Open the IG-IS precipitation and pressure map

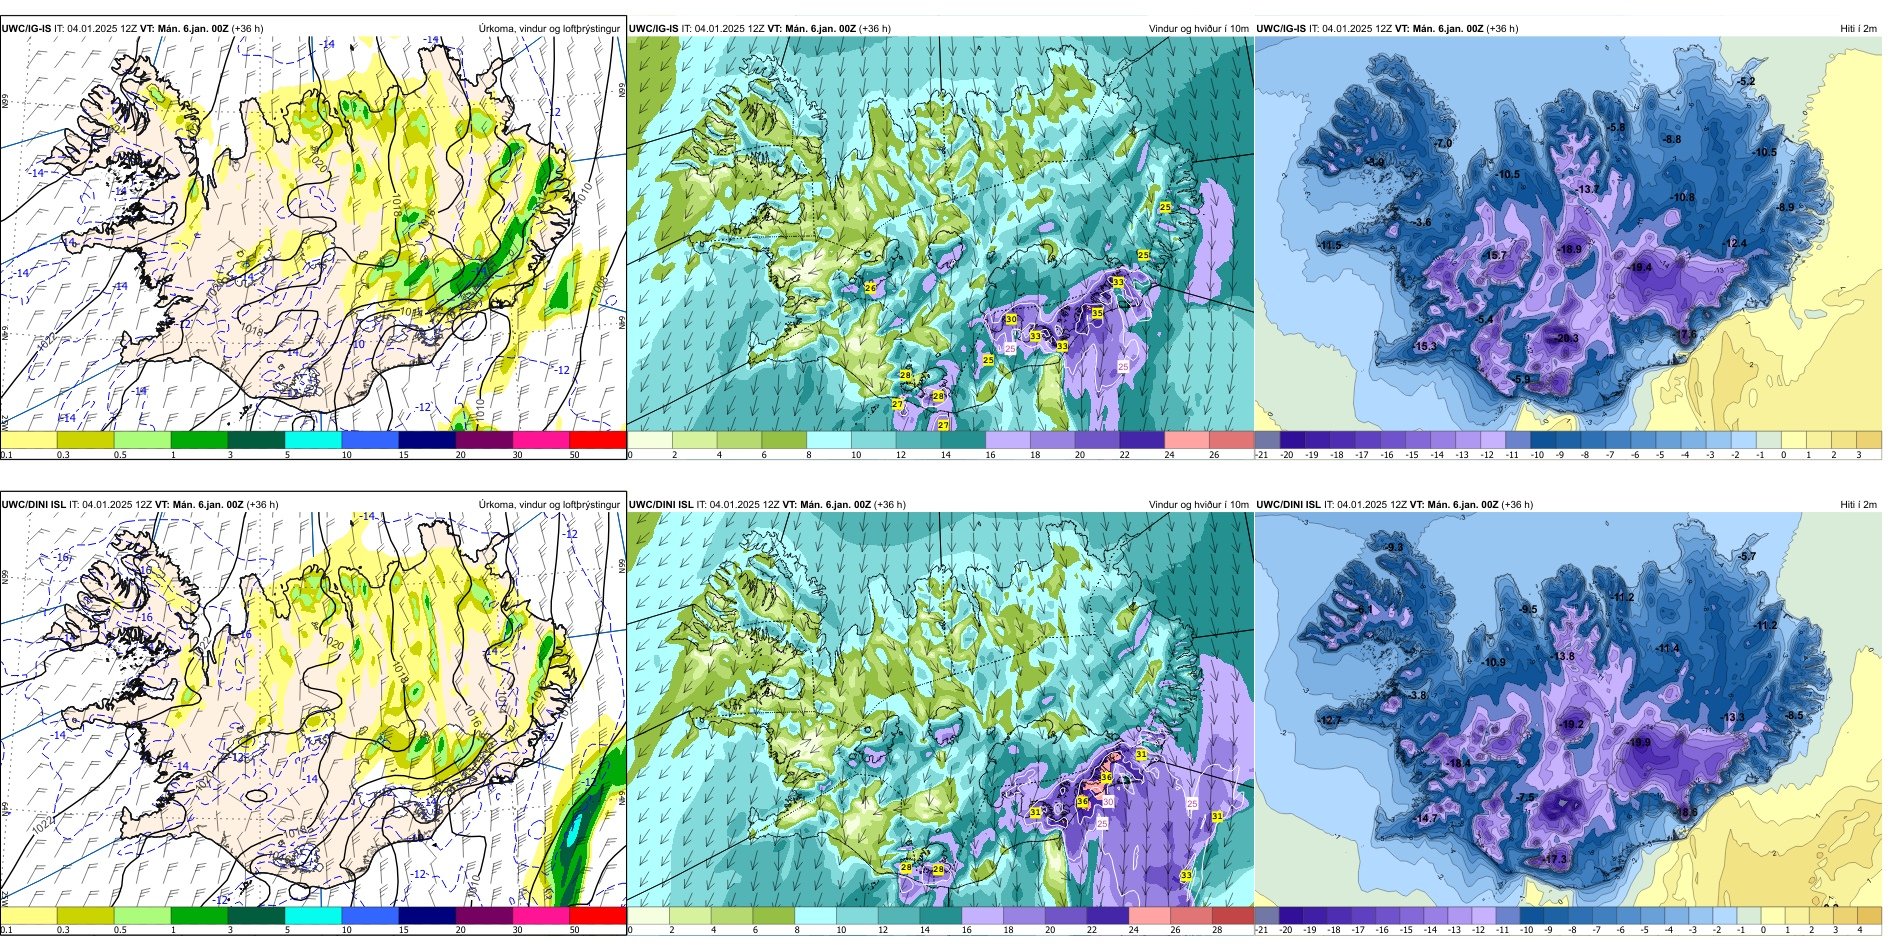click(x=313, y=234)
